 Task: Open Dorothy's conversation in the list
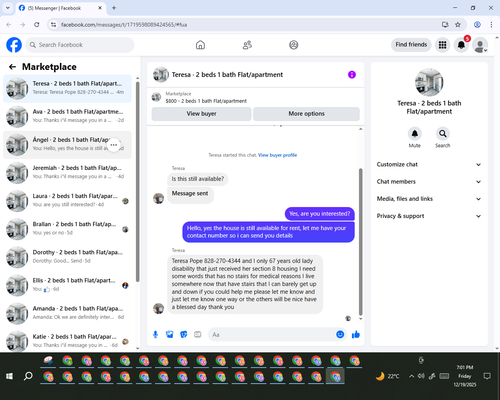[67, 257]
